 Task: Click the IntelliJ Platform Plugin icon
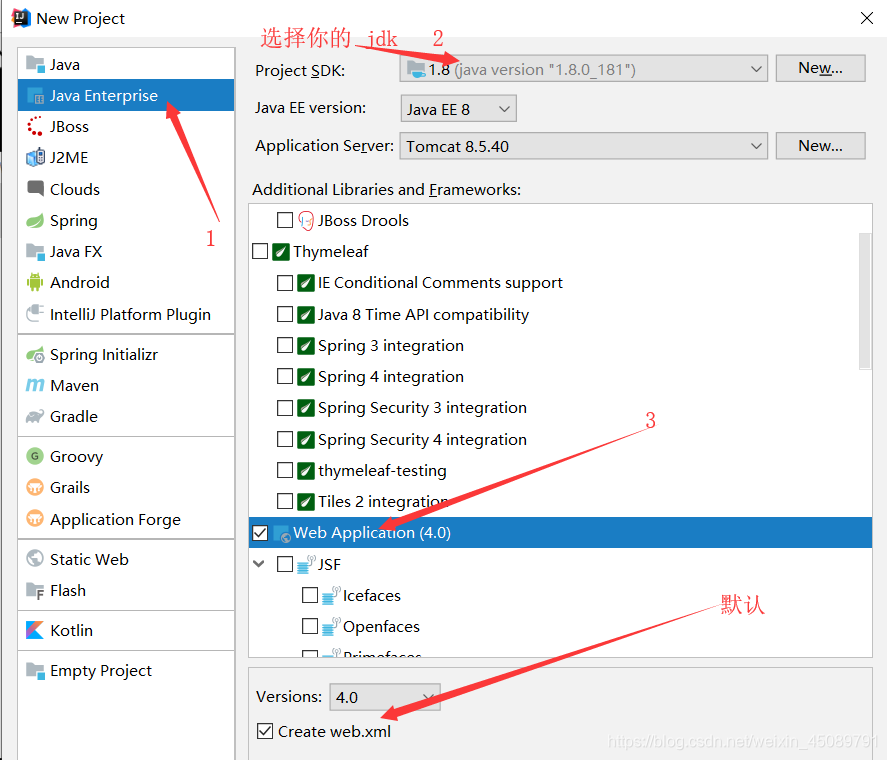[35, 313]
